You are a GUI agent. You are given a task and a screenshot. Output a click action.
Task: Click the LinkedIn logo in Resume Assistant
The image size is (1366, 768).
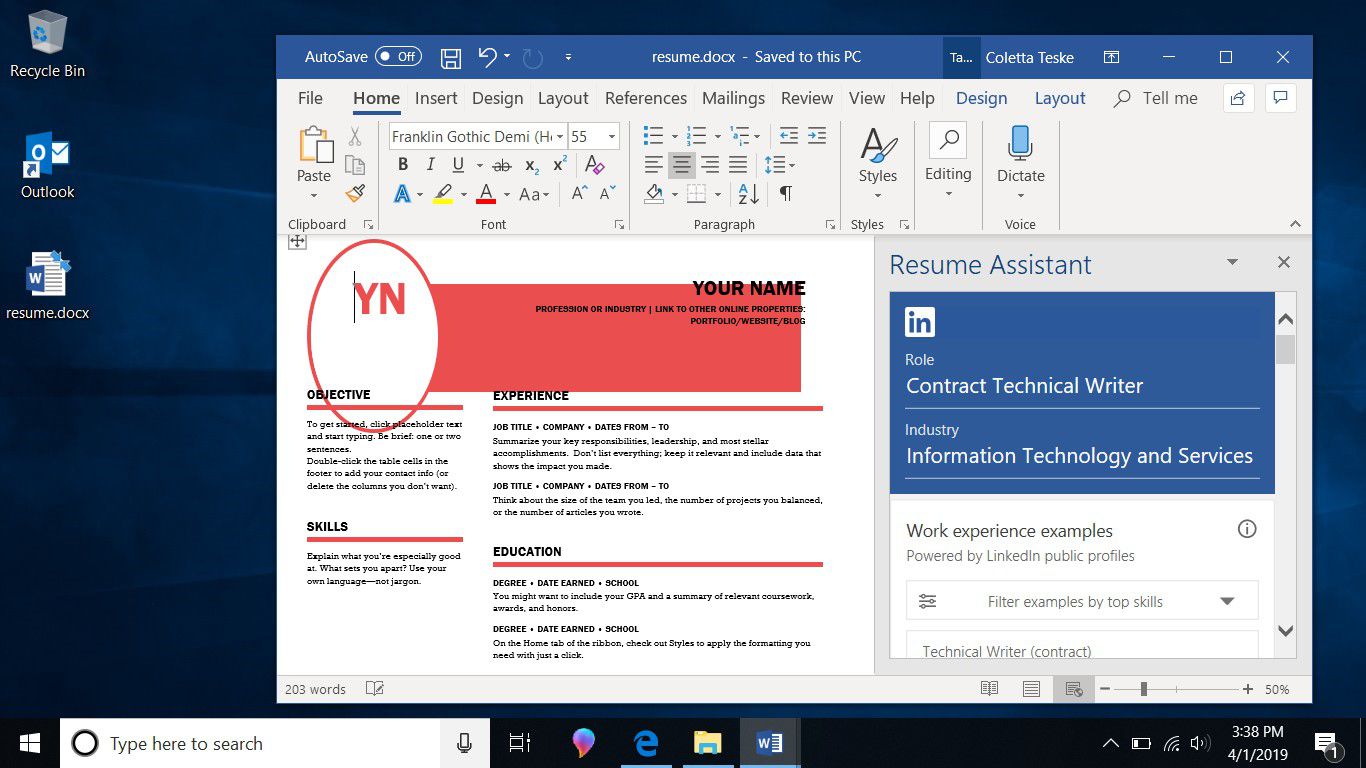920,322
